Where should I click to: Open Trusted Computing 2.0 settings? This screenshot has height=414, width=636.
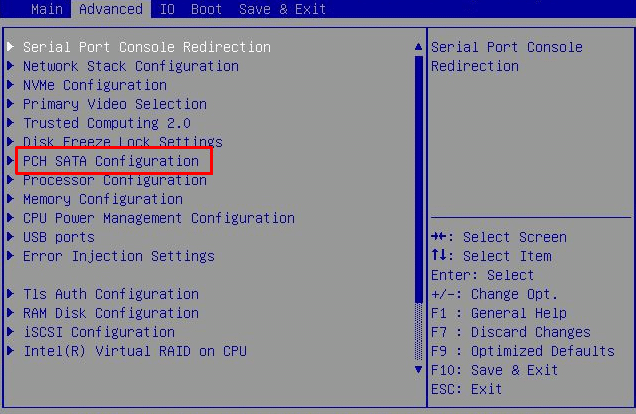tap(106, 123)
